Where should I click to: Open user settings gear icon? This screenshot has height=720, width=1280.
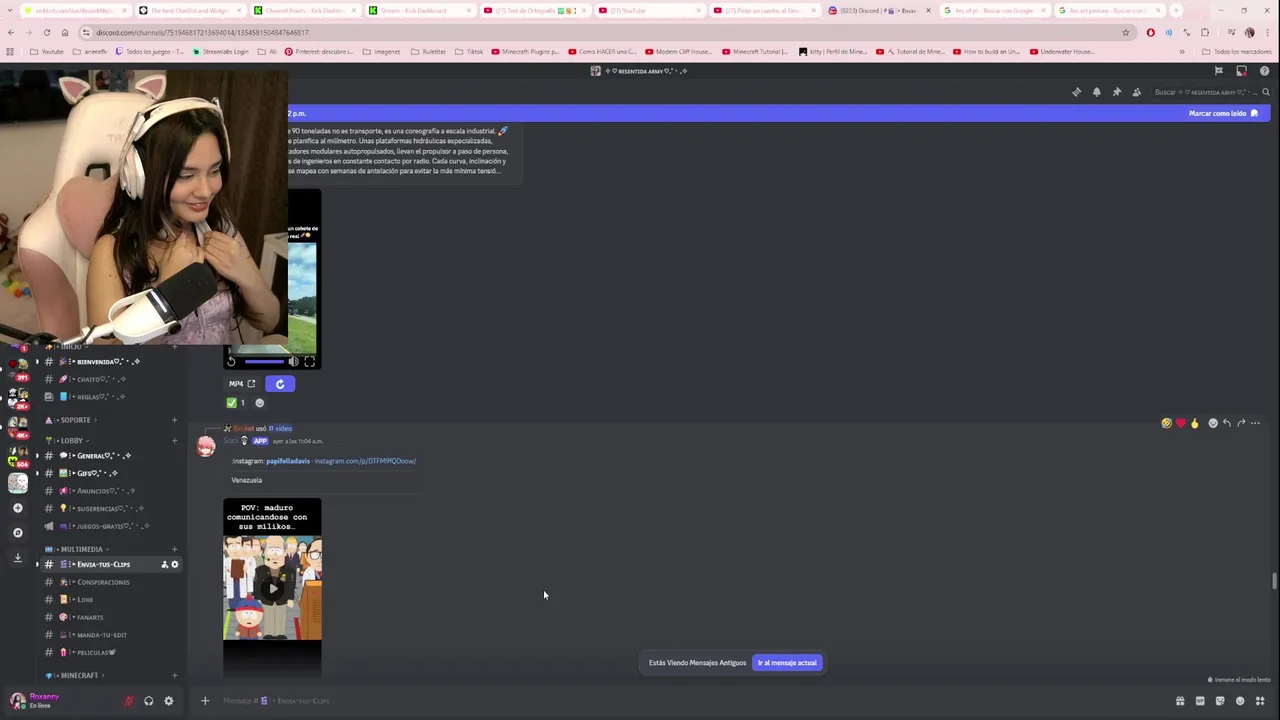[x=168, y=701]
